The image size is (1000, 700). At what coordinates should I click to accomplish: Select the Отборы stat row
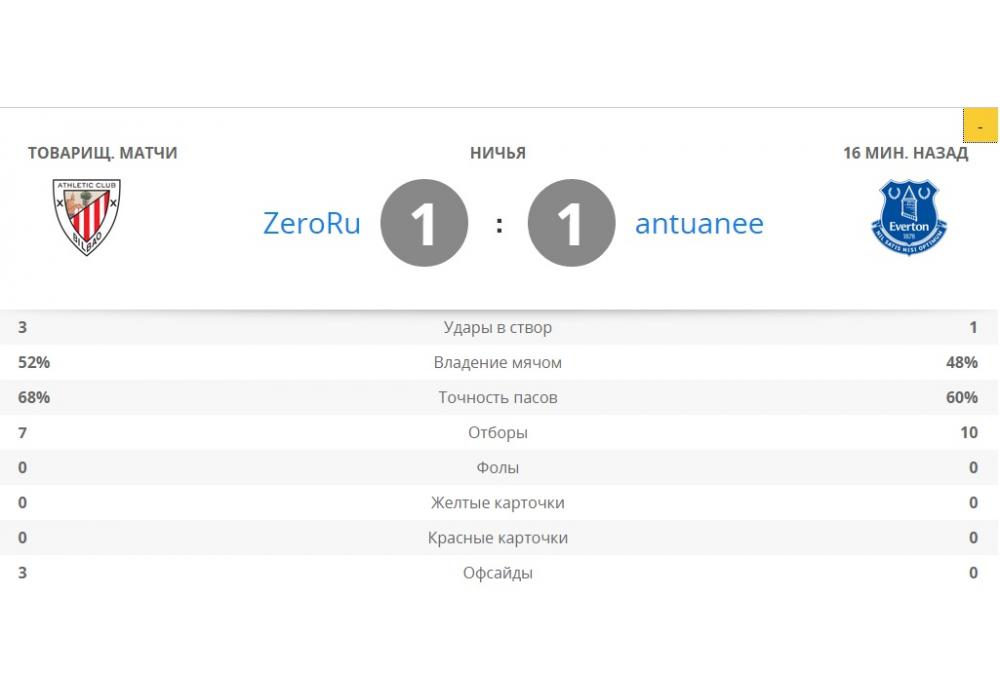(498, 433)
